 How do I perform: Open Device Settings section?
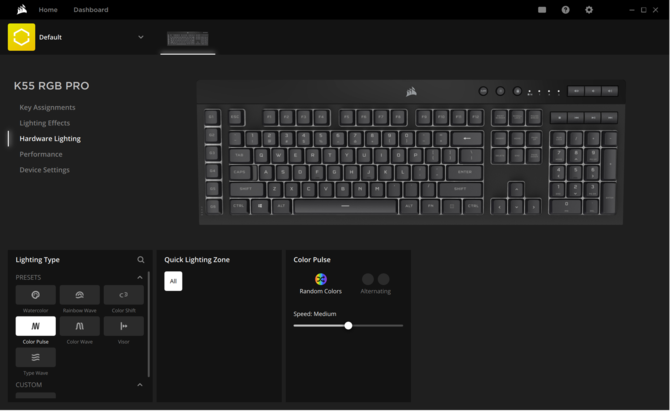pyautogui.click(x=44, y=170)
